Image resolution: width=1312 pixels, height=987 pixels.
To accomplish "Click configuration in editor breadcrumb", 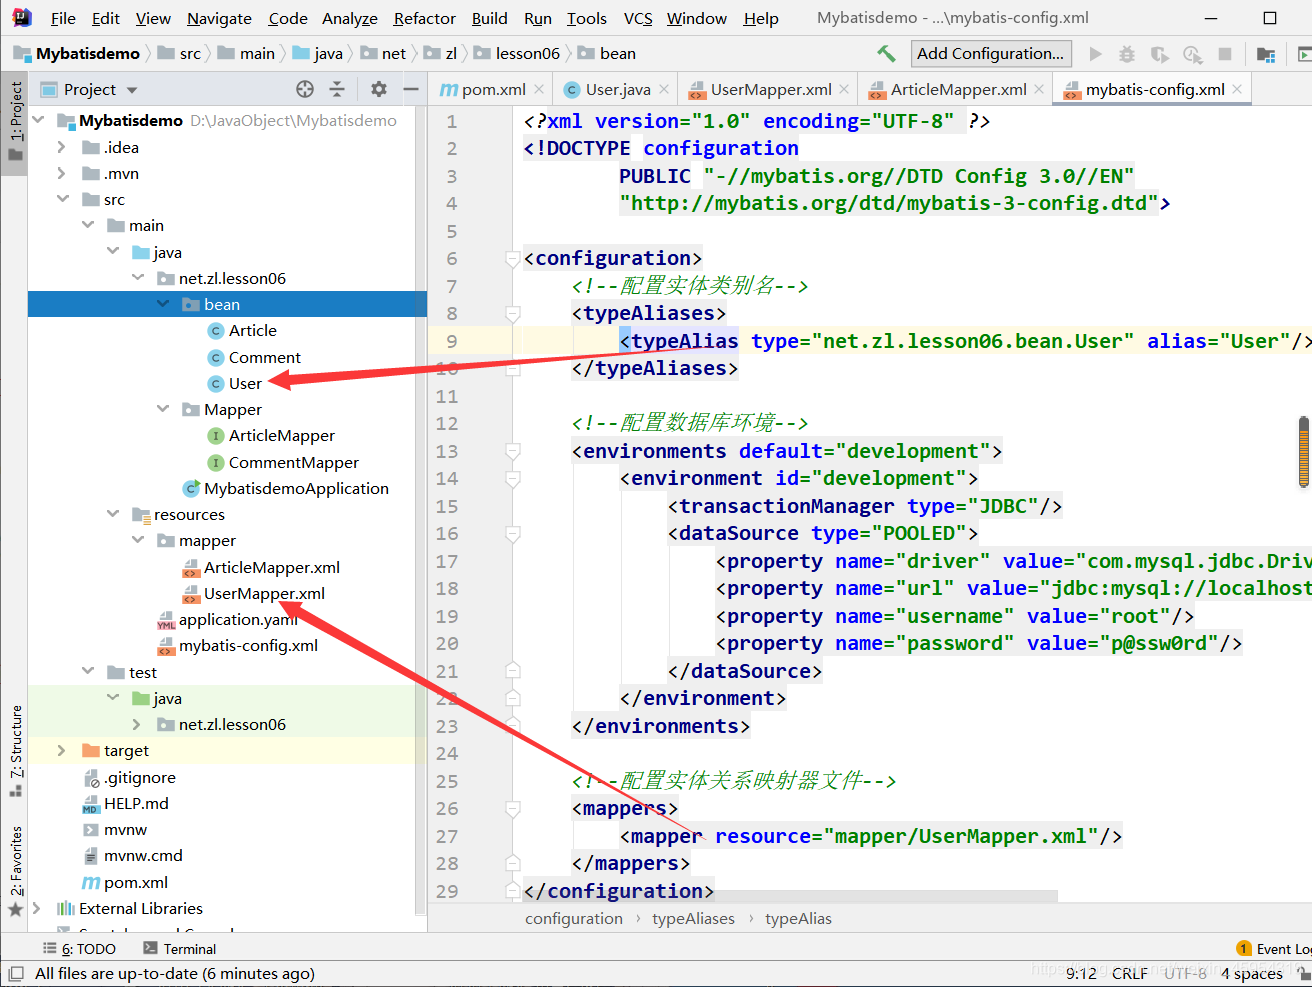I will point(574,918).
